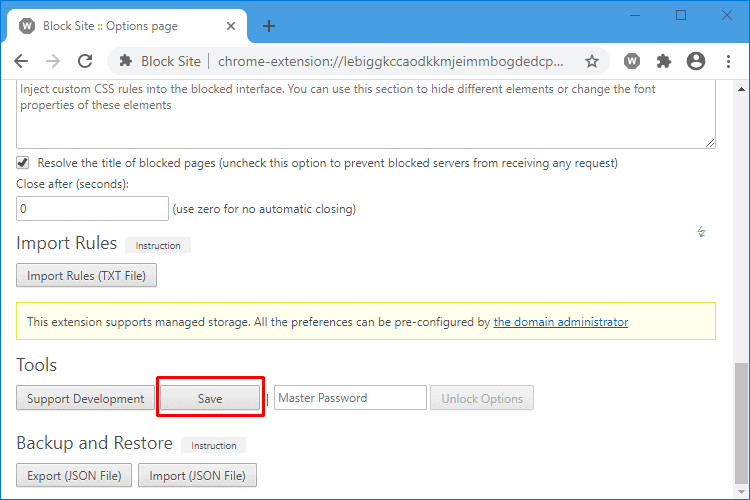The width and height of the screenshot is (750, 500).
Task: Click the Close after seconds input field
Action: (x=92, y=209)
